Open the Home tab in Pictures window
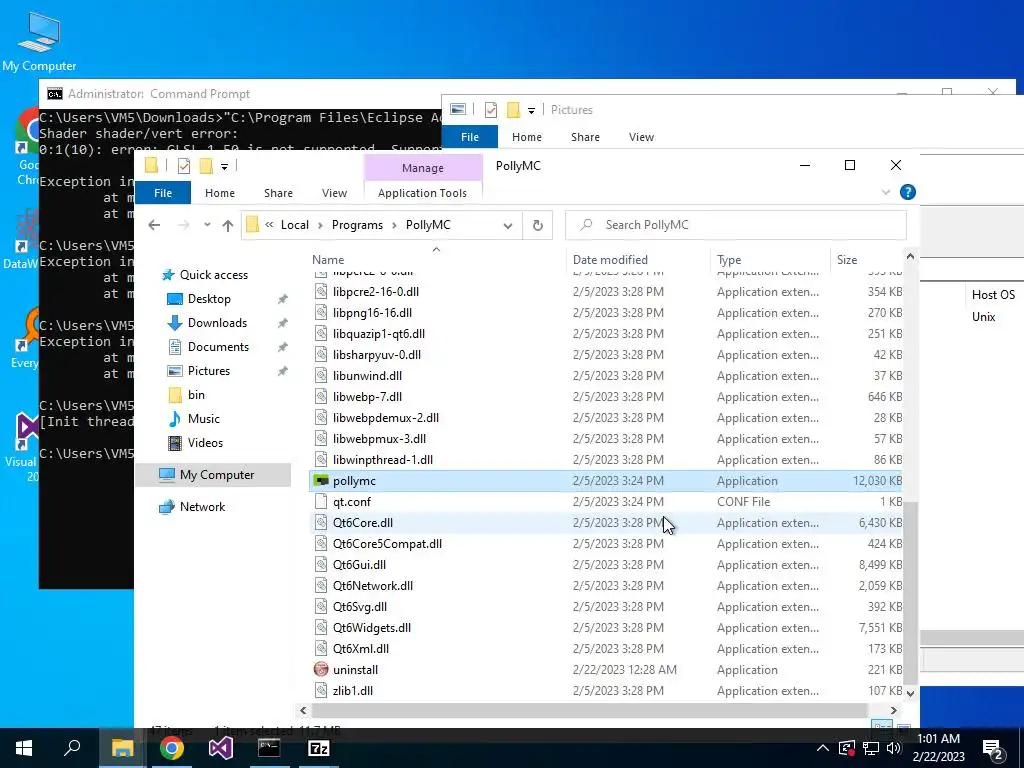 pos(526,136)
